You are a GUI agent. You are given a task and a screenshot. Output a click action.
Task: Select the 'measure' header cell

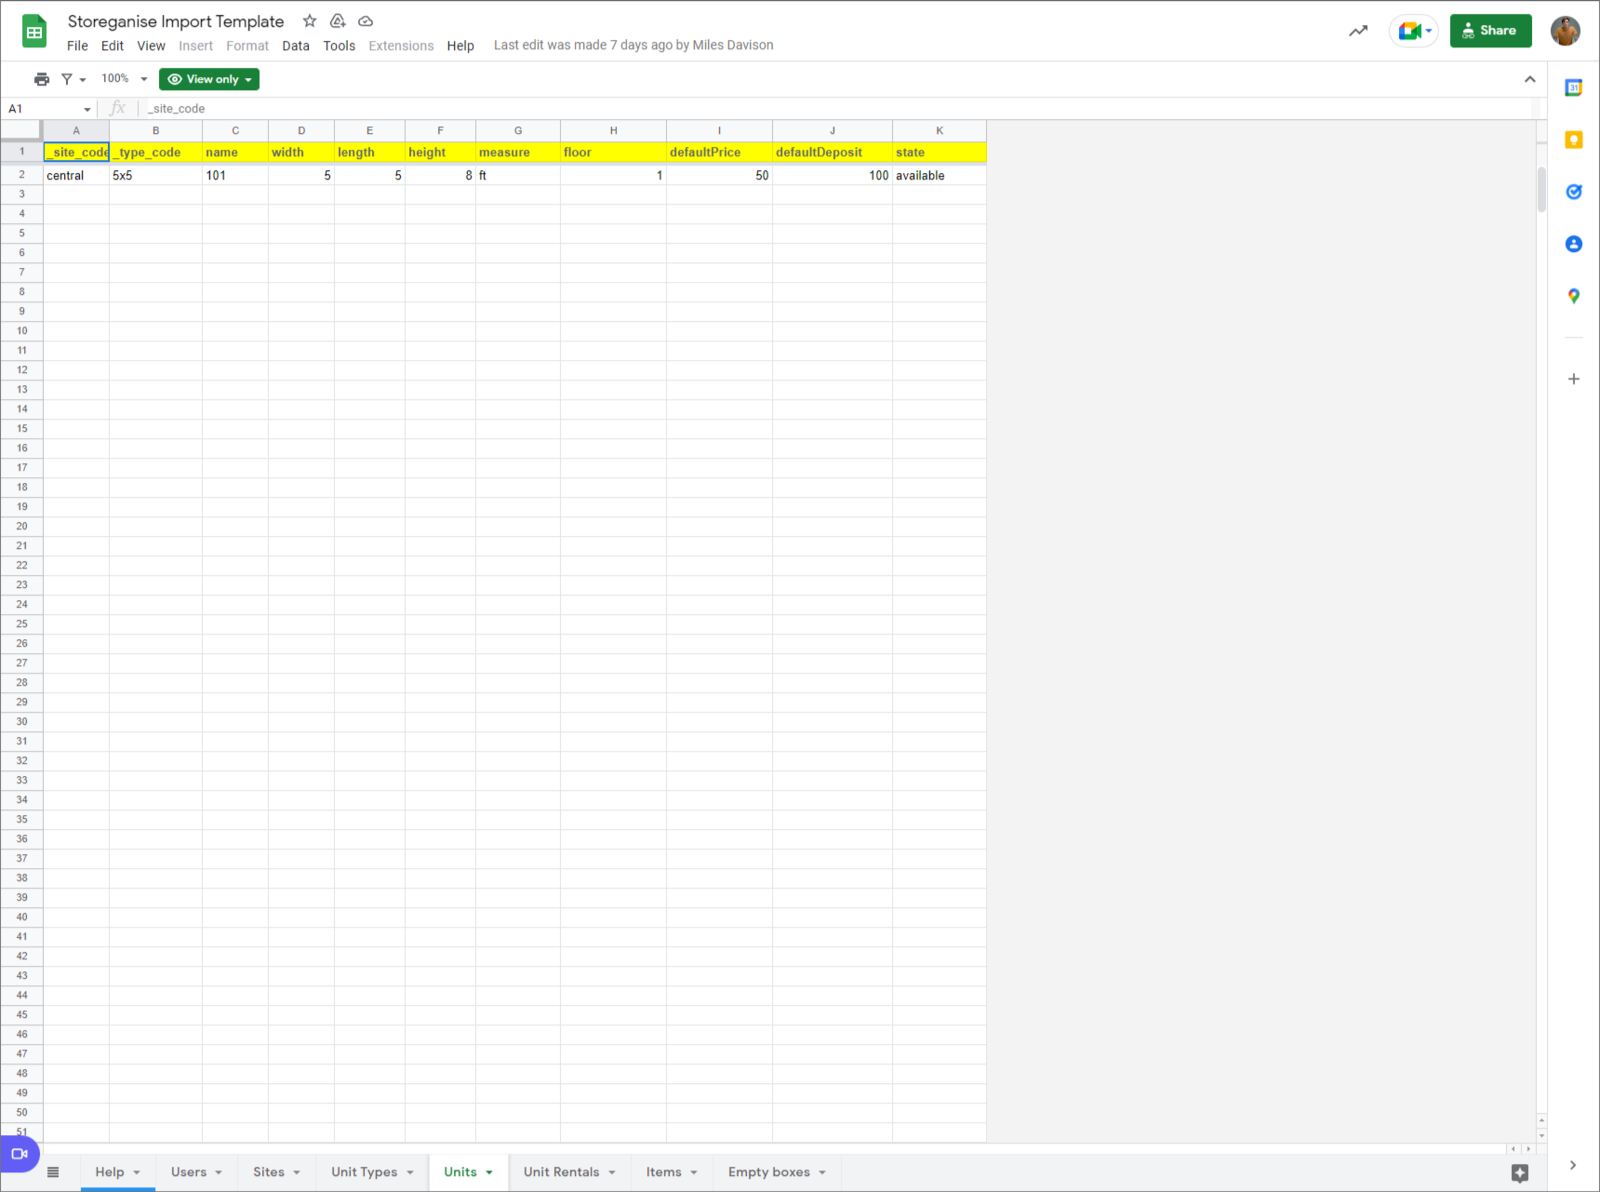point(518,152)
